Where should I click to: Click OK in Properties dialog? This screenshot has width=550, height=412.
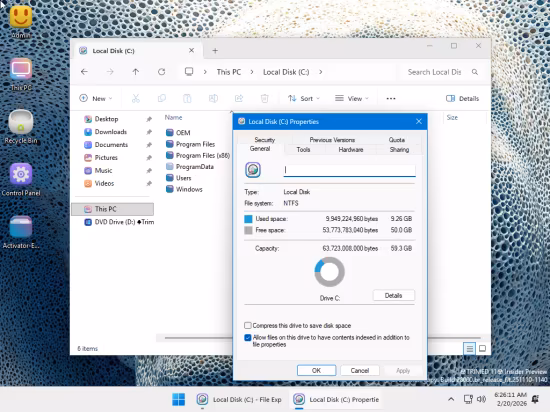(316, 371)
